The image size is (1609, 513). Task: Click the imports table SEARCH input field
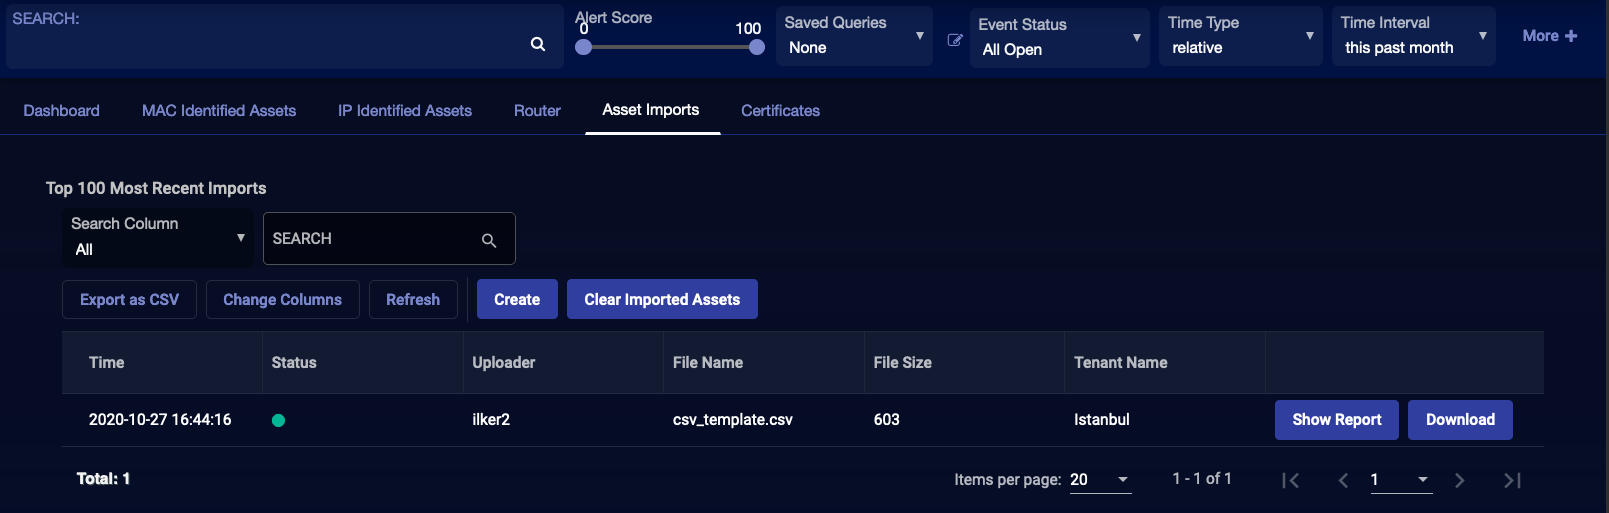click(x=372, y=239)
